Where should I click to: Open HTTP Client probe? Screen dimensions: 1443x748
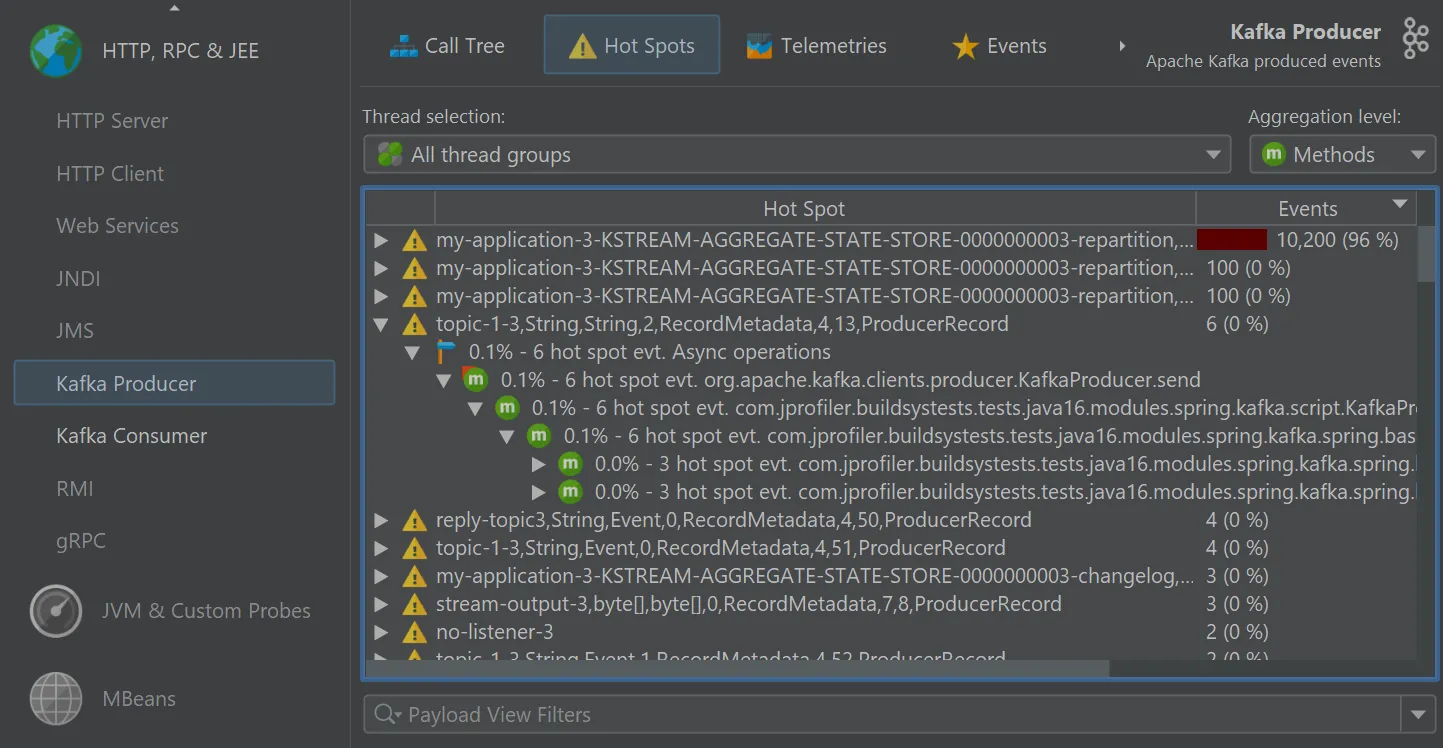(x=110, y=174)
